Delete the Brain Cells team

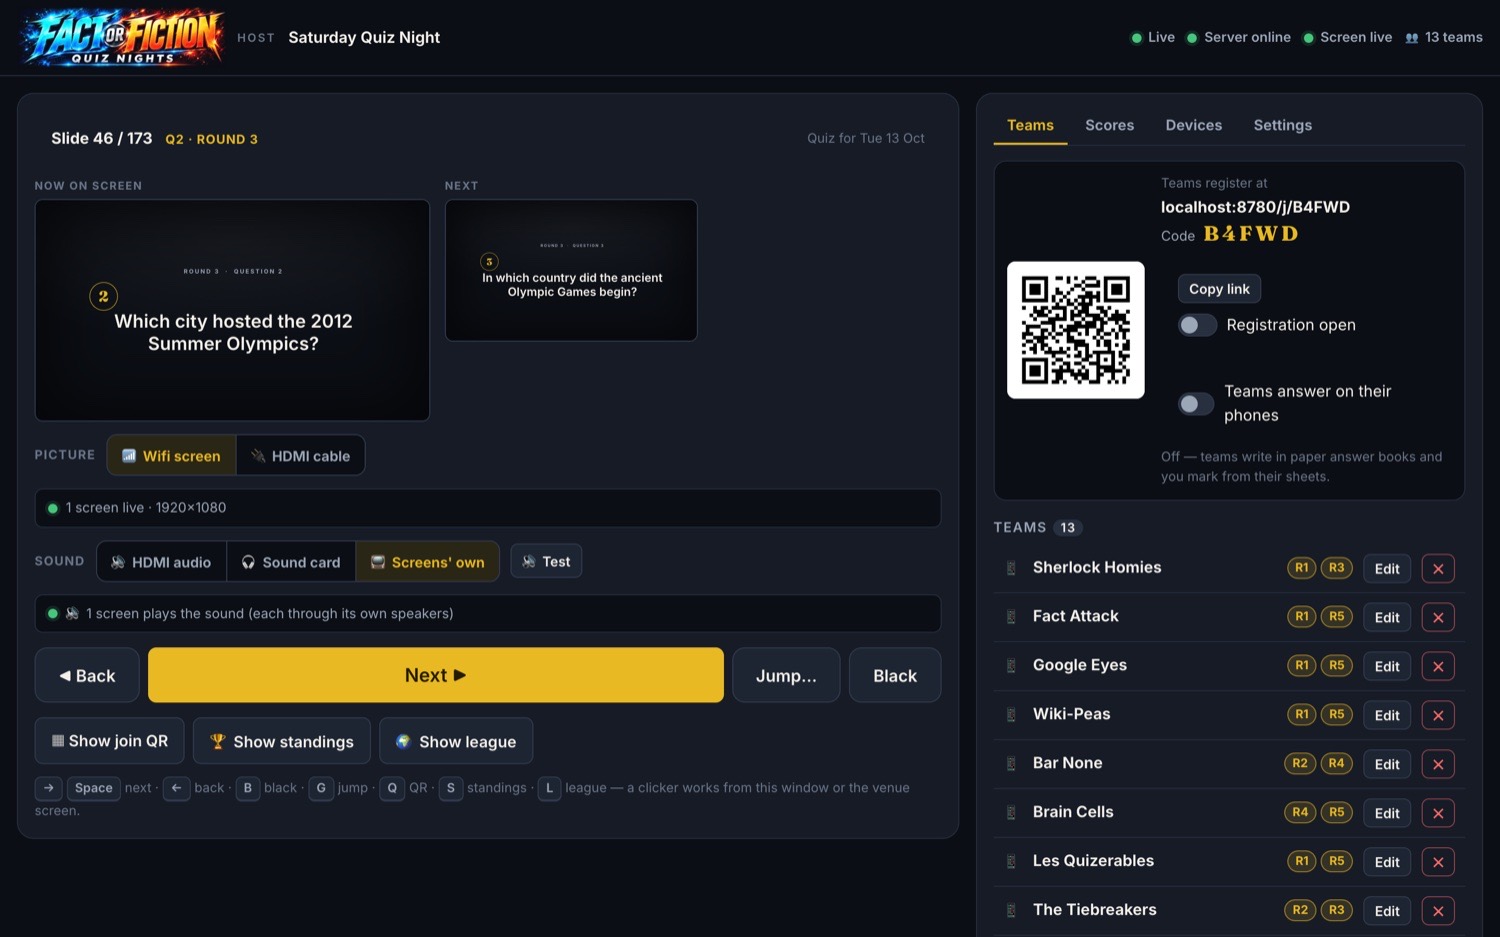coord(1438,814)
